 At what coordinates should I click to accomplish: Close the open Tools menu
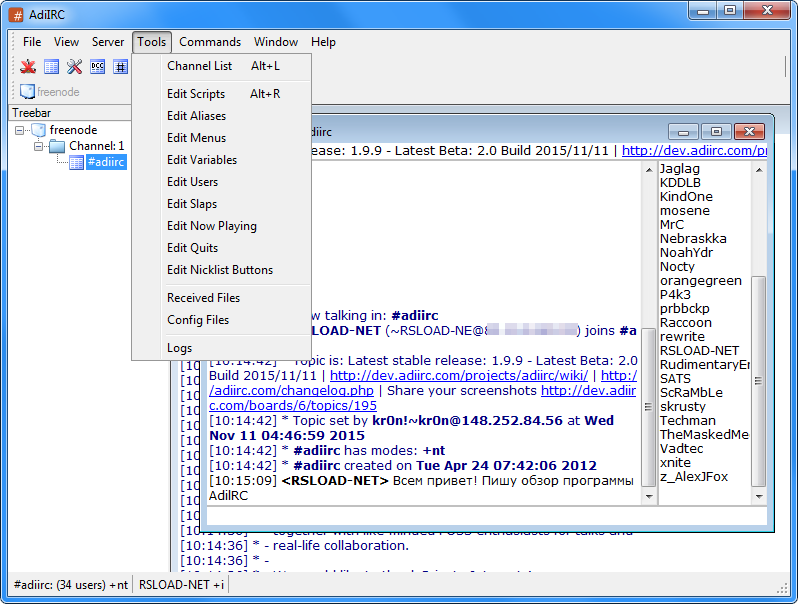(152, 42)
